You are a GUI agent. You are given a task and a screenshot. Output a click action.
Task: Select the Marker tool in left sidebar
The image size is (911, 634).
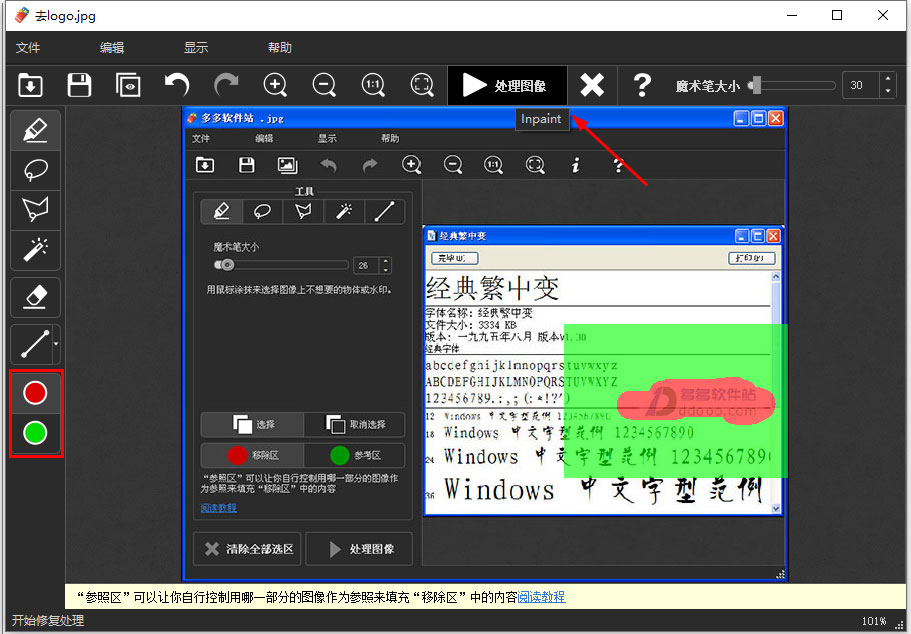click(35, 130)
